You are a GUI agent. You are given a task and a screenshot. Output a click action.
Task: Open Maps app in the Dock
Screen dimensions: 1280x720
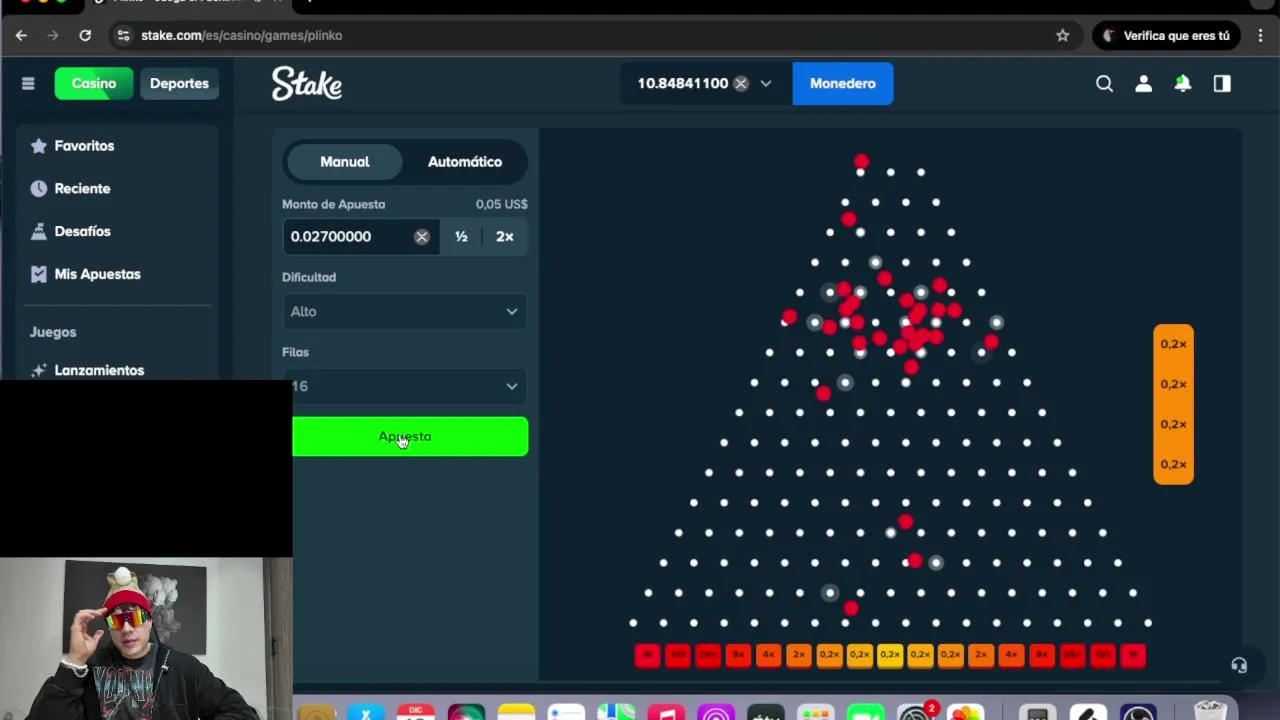pyautogui.click(x=616, y=714)
